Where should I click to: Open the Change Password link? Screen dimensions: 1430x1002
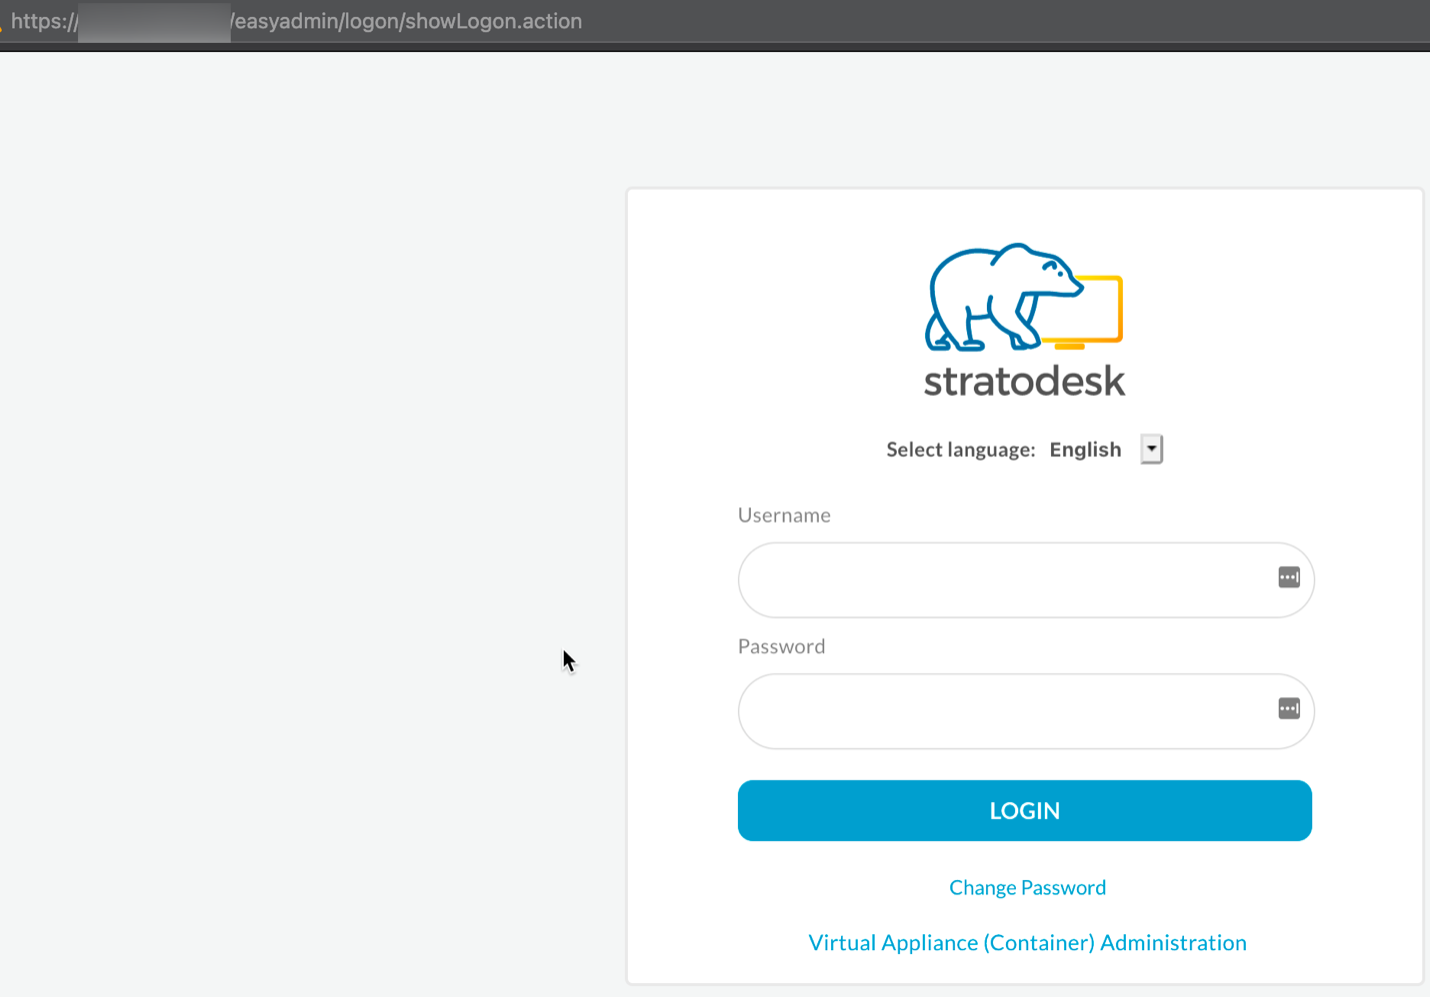1027,888
